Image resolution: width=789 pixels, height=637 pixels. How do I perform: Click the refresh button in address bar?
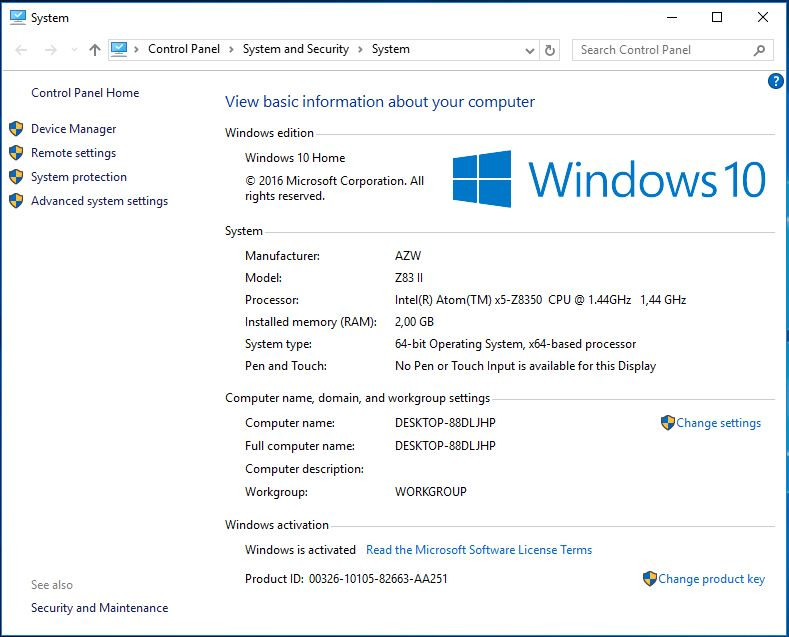click(550, 50)
